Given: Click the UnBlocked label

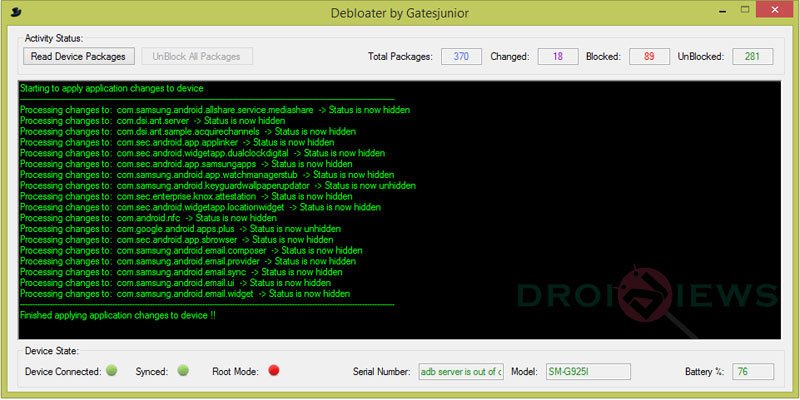Looking at the screenshot, I should click(701, 57).
